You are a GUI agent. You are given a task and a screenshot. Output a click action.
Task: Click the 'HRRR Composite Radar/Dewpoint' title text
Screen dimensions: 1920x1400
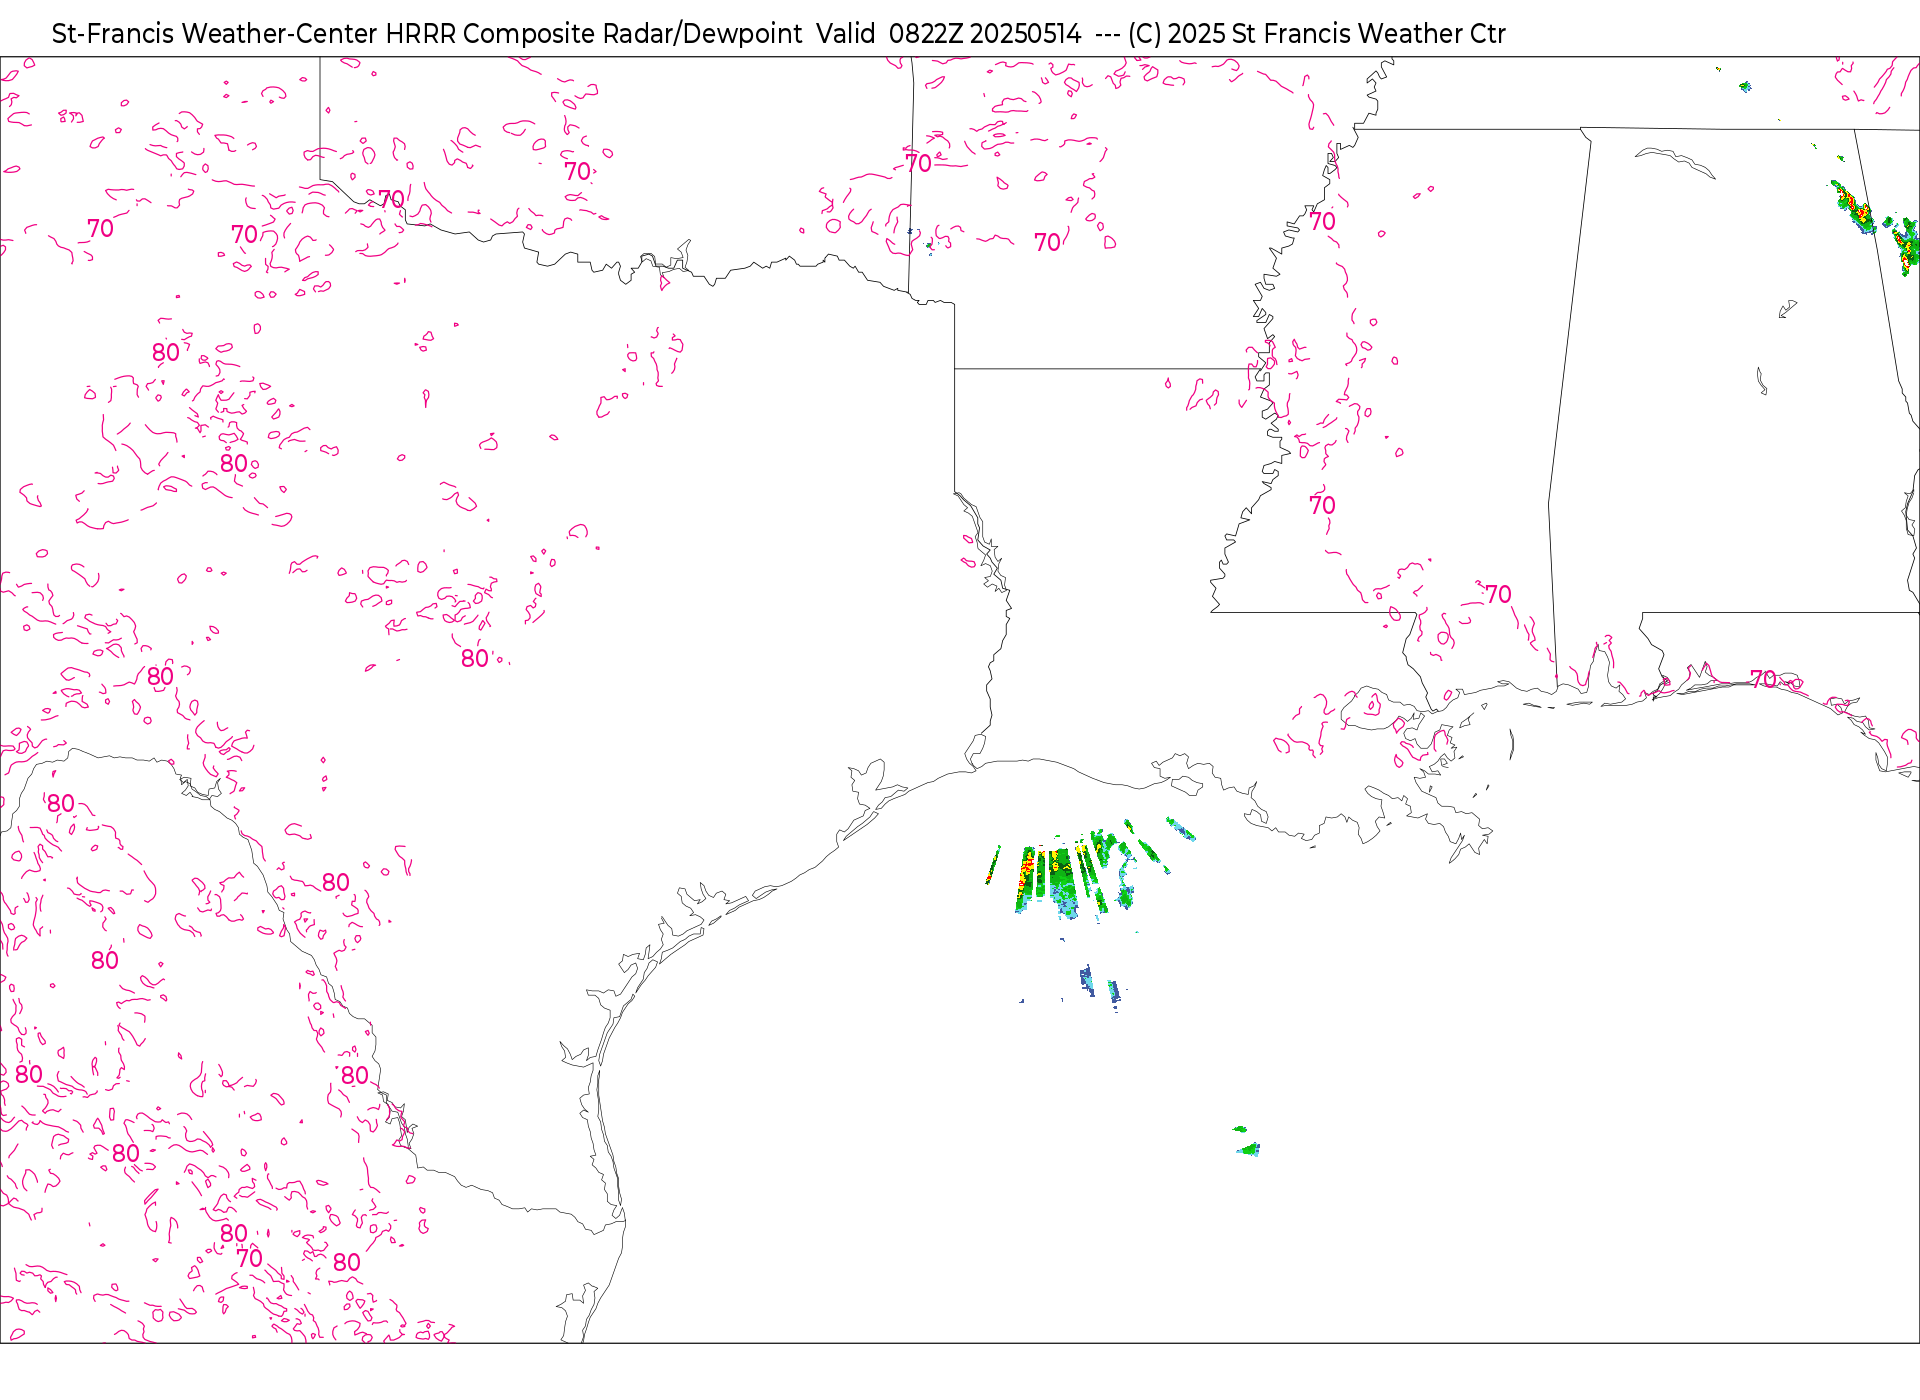(x=594, y=34)
